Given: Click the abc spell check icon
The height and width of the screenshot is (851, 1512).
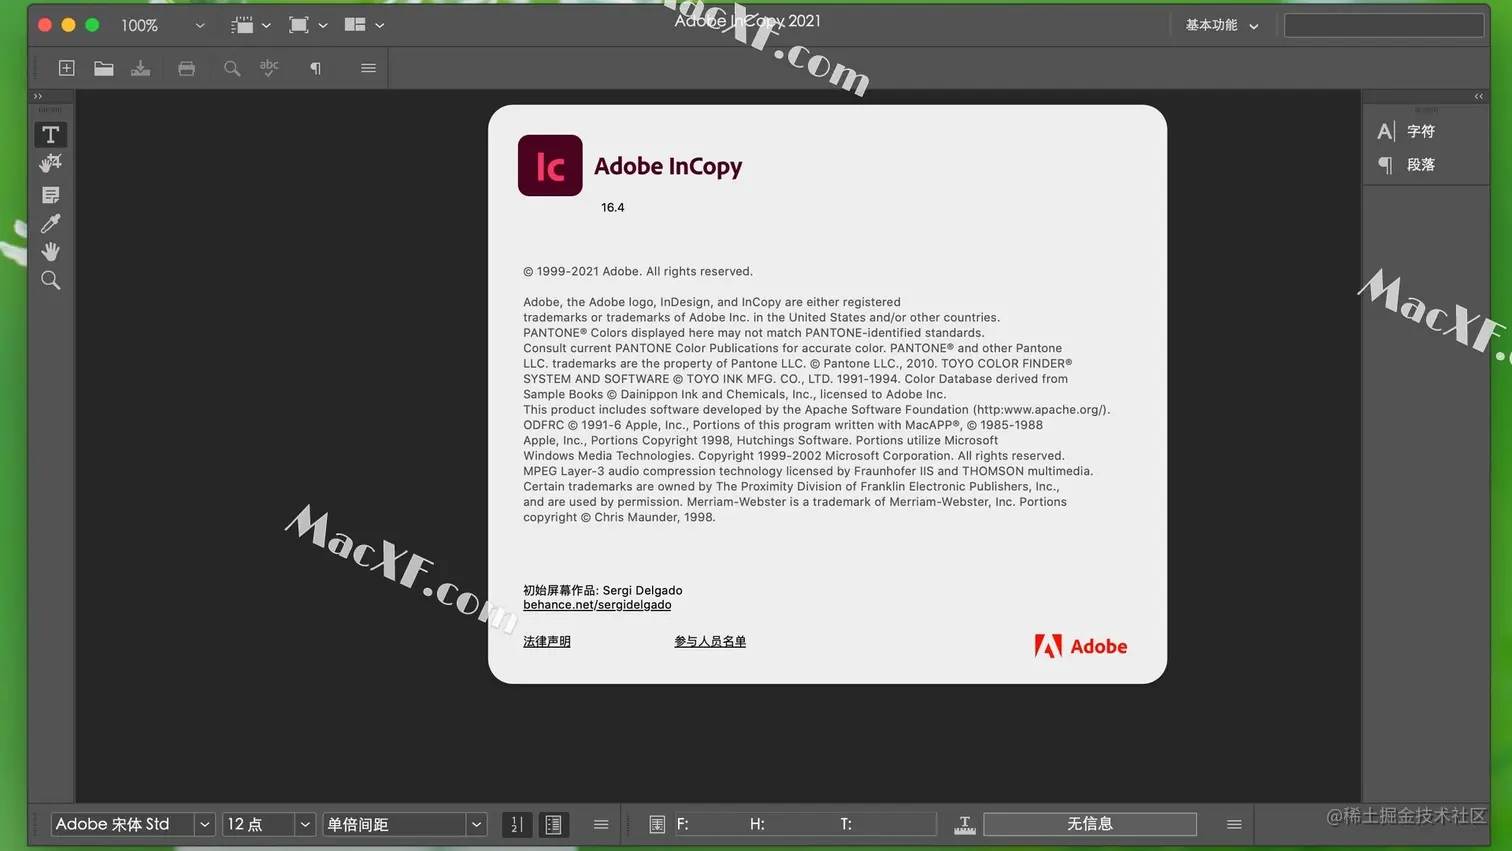Looking at the screenshot, I should [269, 67].
